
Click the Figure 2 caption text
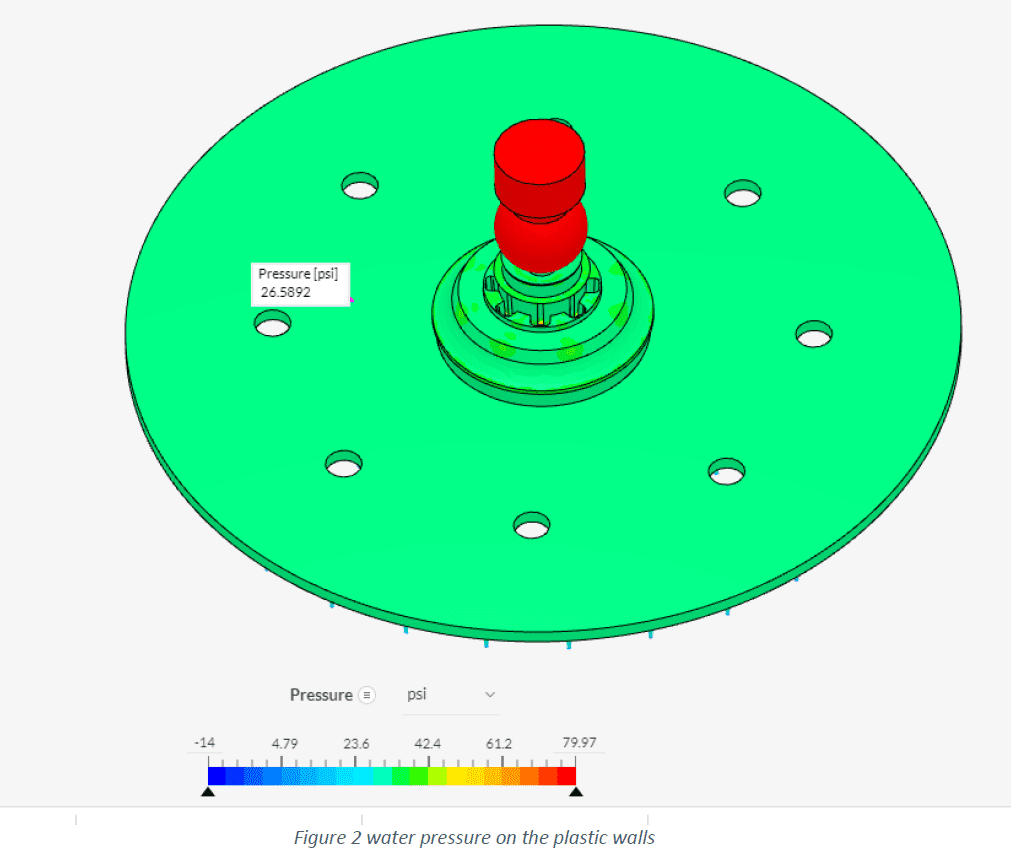coord(474,837)
